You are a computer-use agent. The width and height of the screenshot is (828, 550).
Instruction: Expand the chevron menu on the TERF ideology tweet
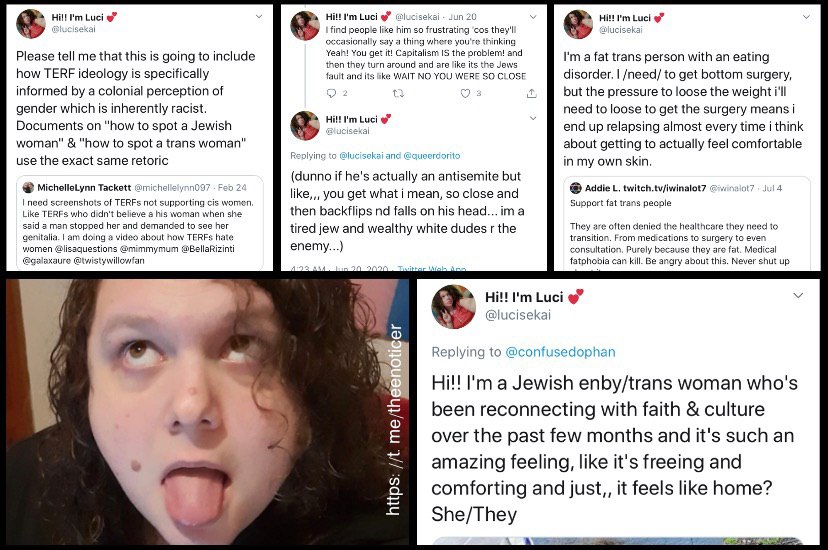259,16
